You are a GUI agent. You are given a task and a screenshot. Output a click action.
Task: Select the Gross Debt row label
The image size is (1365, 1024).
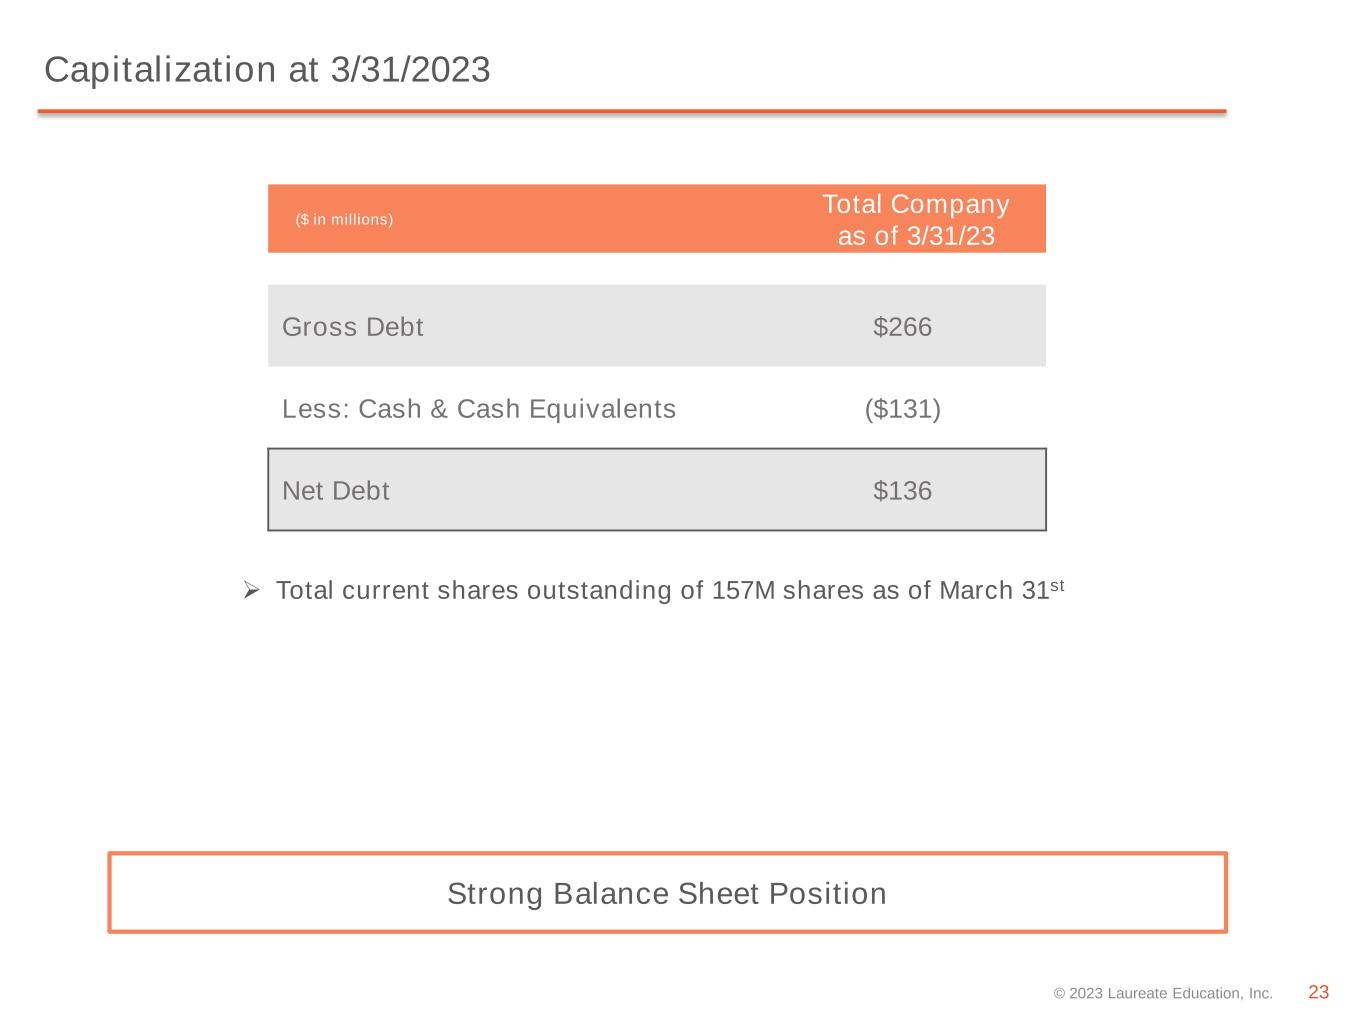353,327
